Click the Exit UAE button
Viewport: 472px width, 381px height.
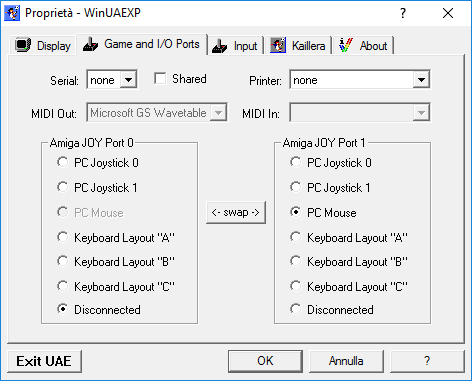pos(44,361)
